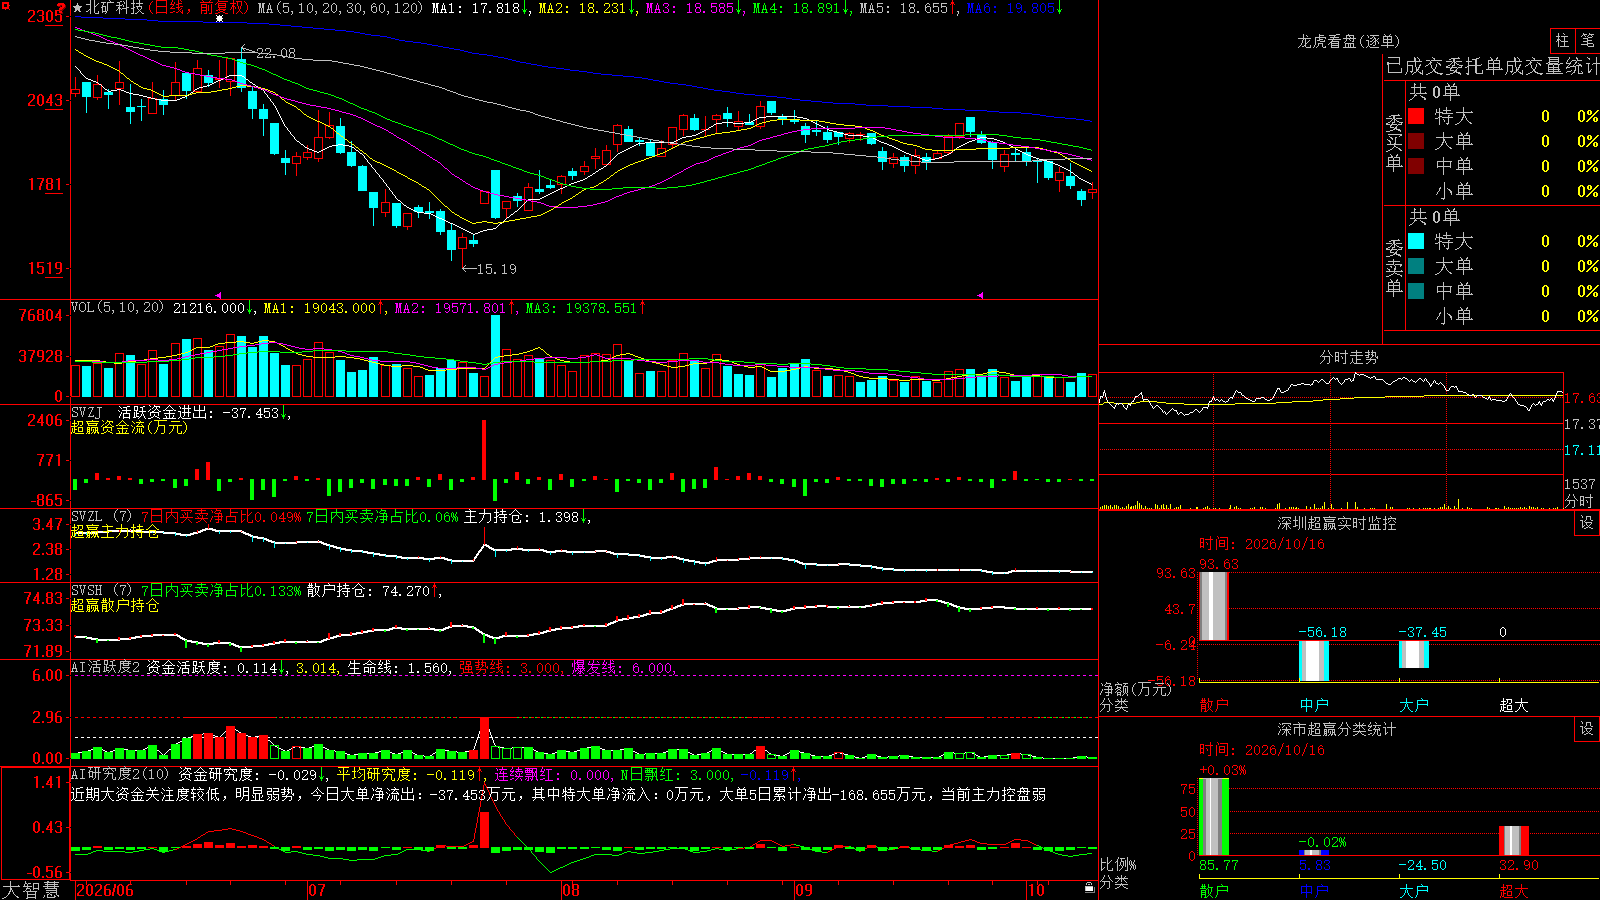This screenshot has height=900, width=1600.
Task: Click the white star marker on the K-line chart
Action: [220, 18]
